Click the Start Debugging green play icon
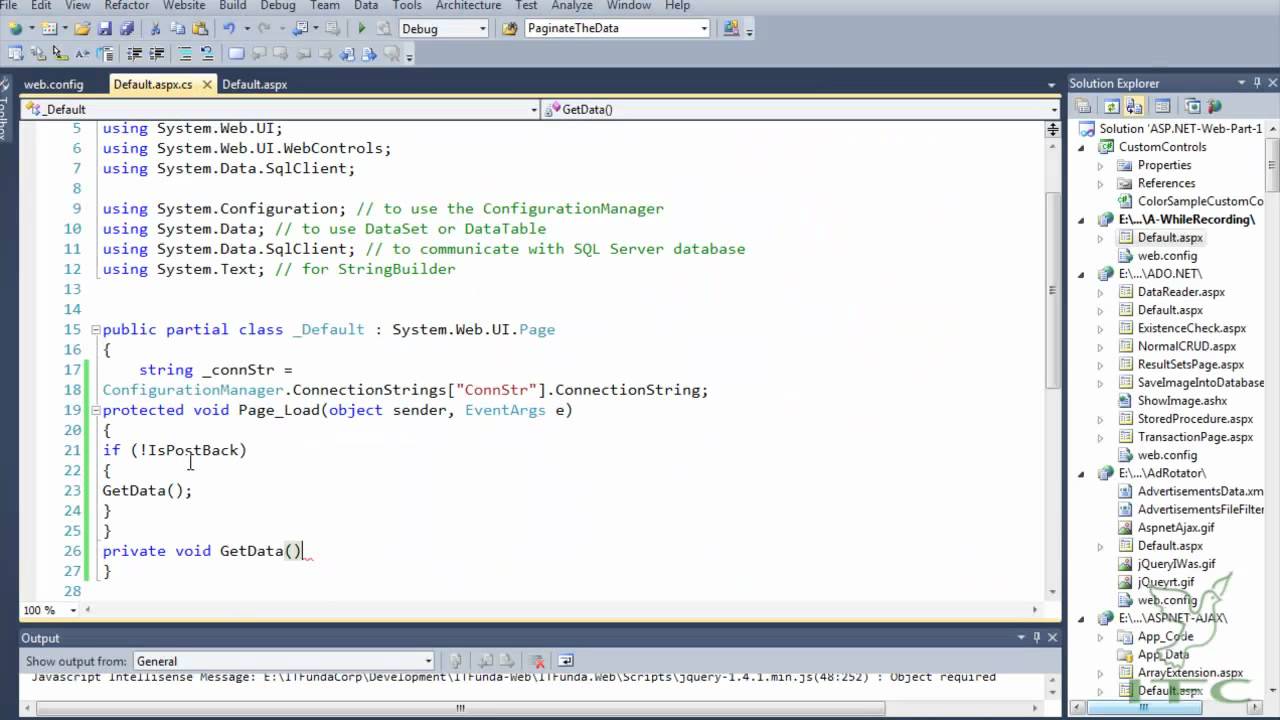This screenshot has width=1280, height=720. coord(362,28)
